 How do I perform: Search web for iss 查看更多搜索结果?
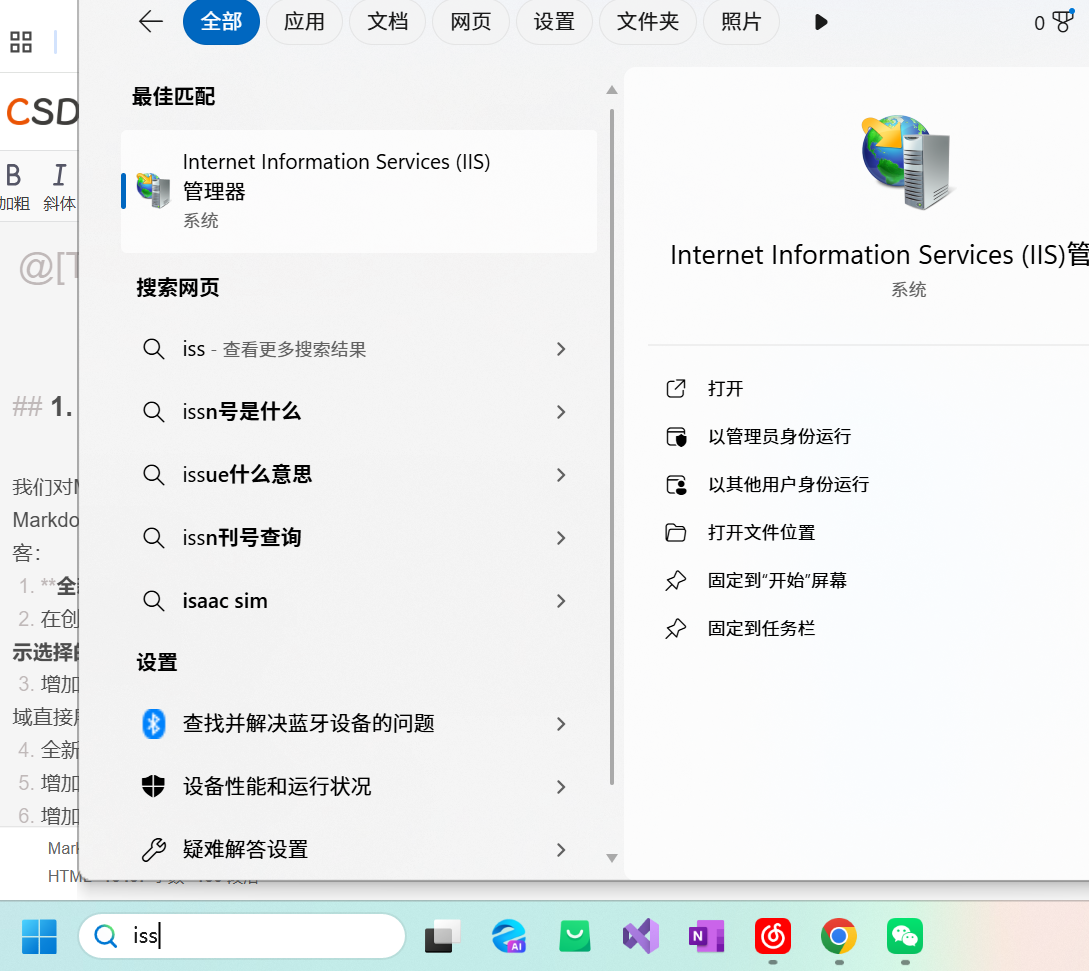(359, 349)
